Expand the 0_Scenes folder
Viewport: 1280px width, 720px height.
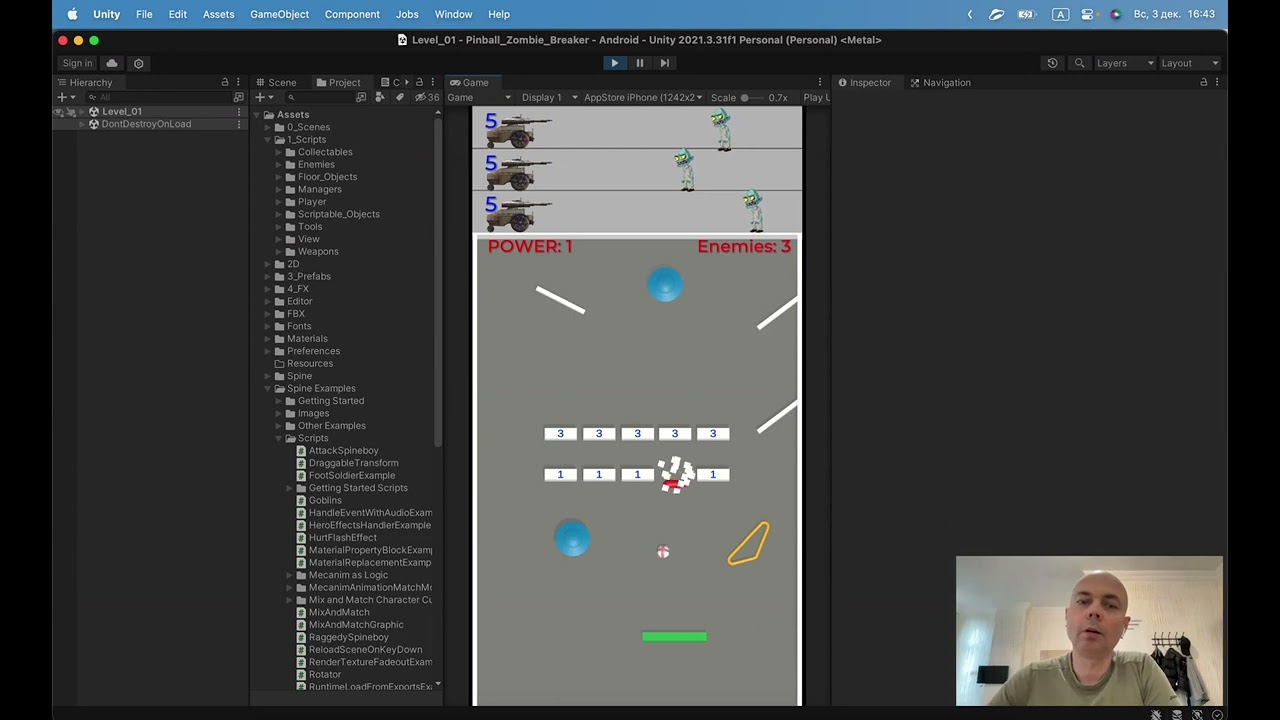pyautogui.click(x=268, y=127)
